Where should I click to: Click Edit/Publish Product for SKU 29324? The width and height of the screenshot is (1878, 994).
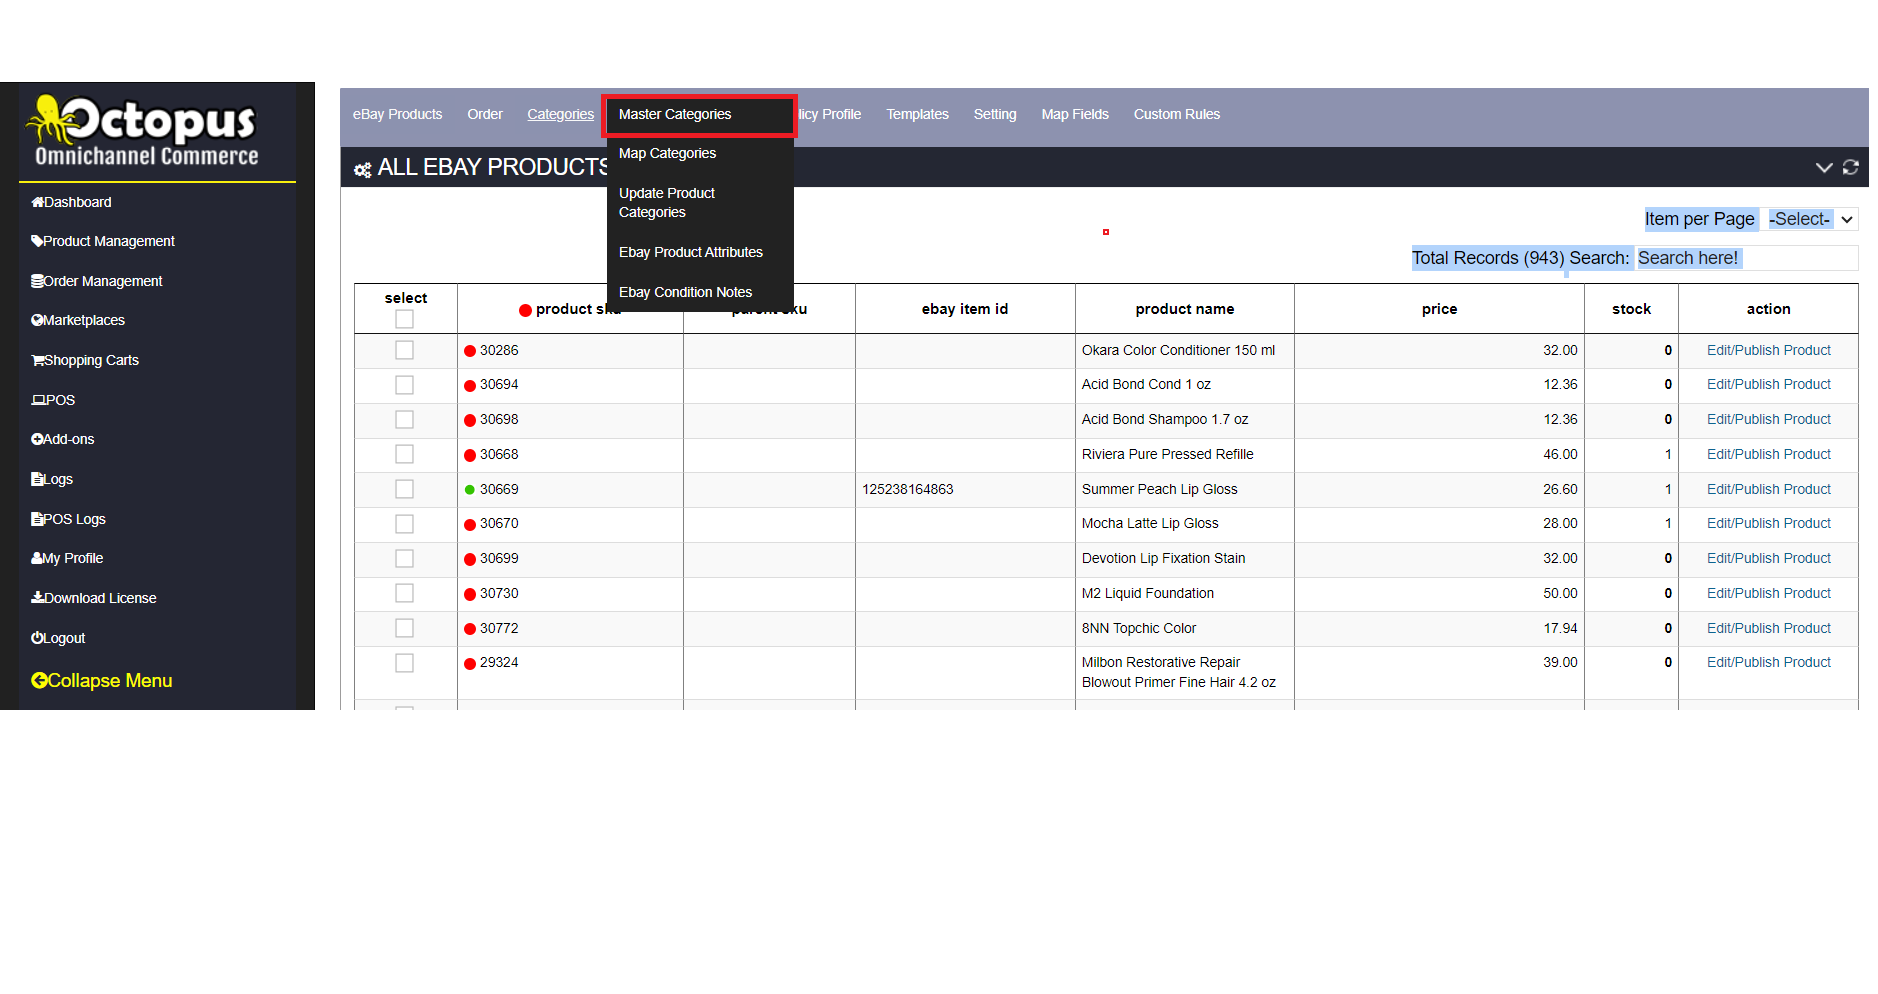click(1768, 662)
